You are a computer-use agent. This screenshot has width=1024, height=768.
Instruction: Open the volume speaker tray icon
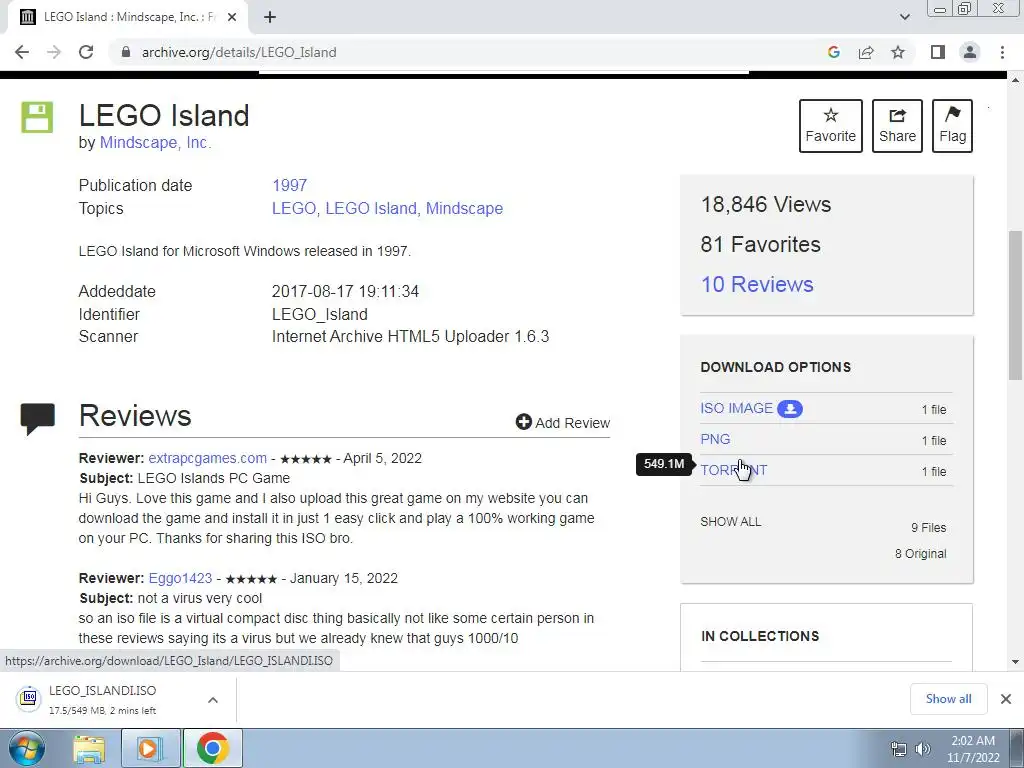pos(923,749)
